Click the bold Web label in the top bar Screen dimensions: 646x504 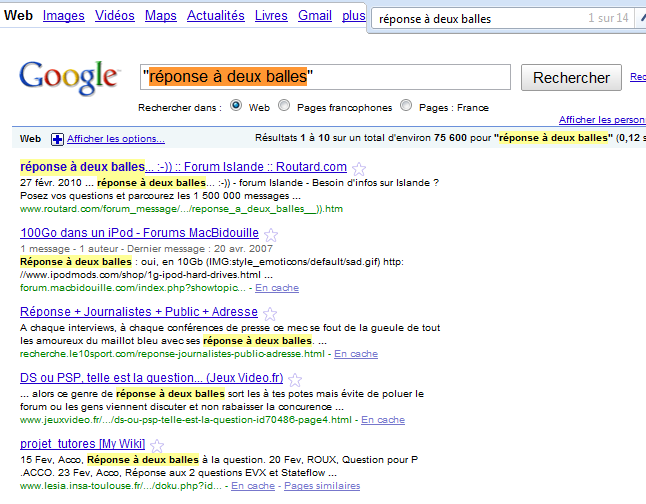pos(18,16)
